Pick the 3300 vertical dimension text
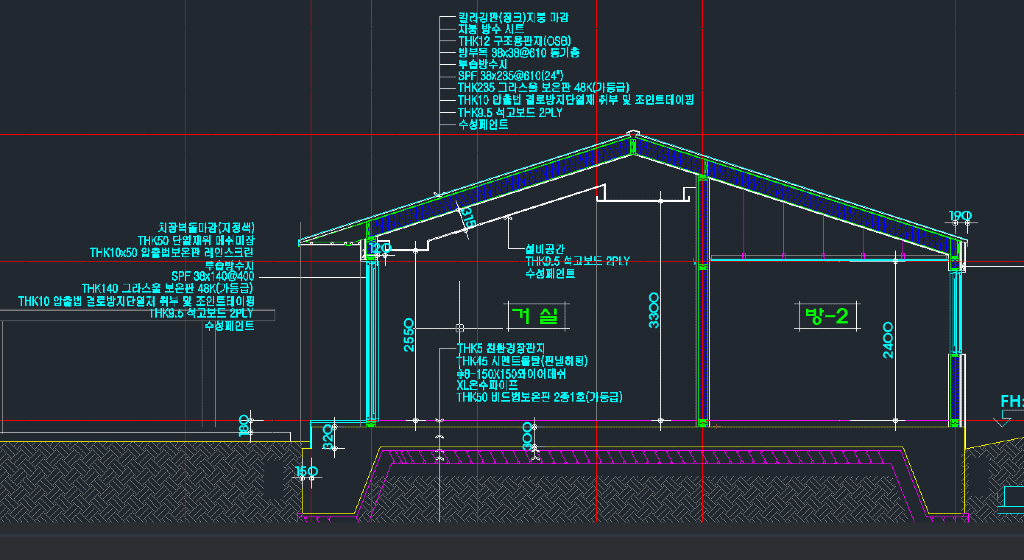1024x560 pixels. point(654,310)
